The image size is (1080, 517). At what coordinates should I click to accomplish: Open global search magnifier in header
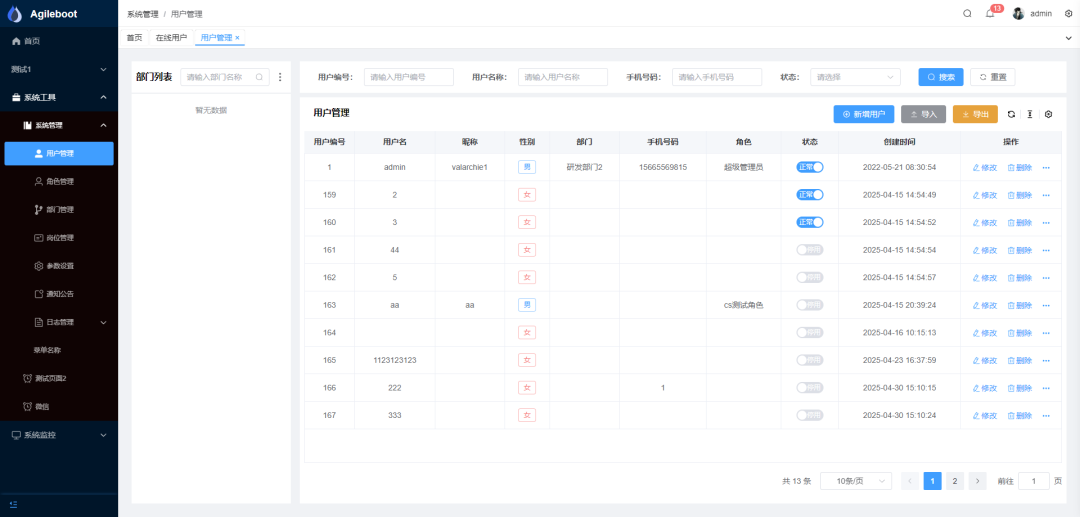pos(967,14)
